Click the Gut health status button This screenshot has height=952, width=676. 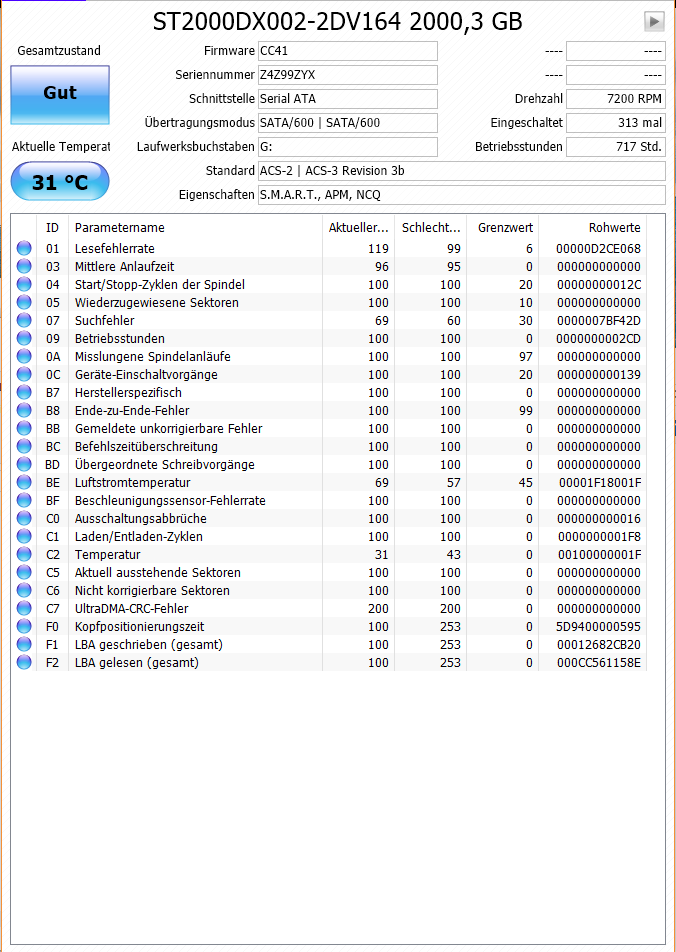[60, 95]
